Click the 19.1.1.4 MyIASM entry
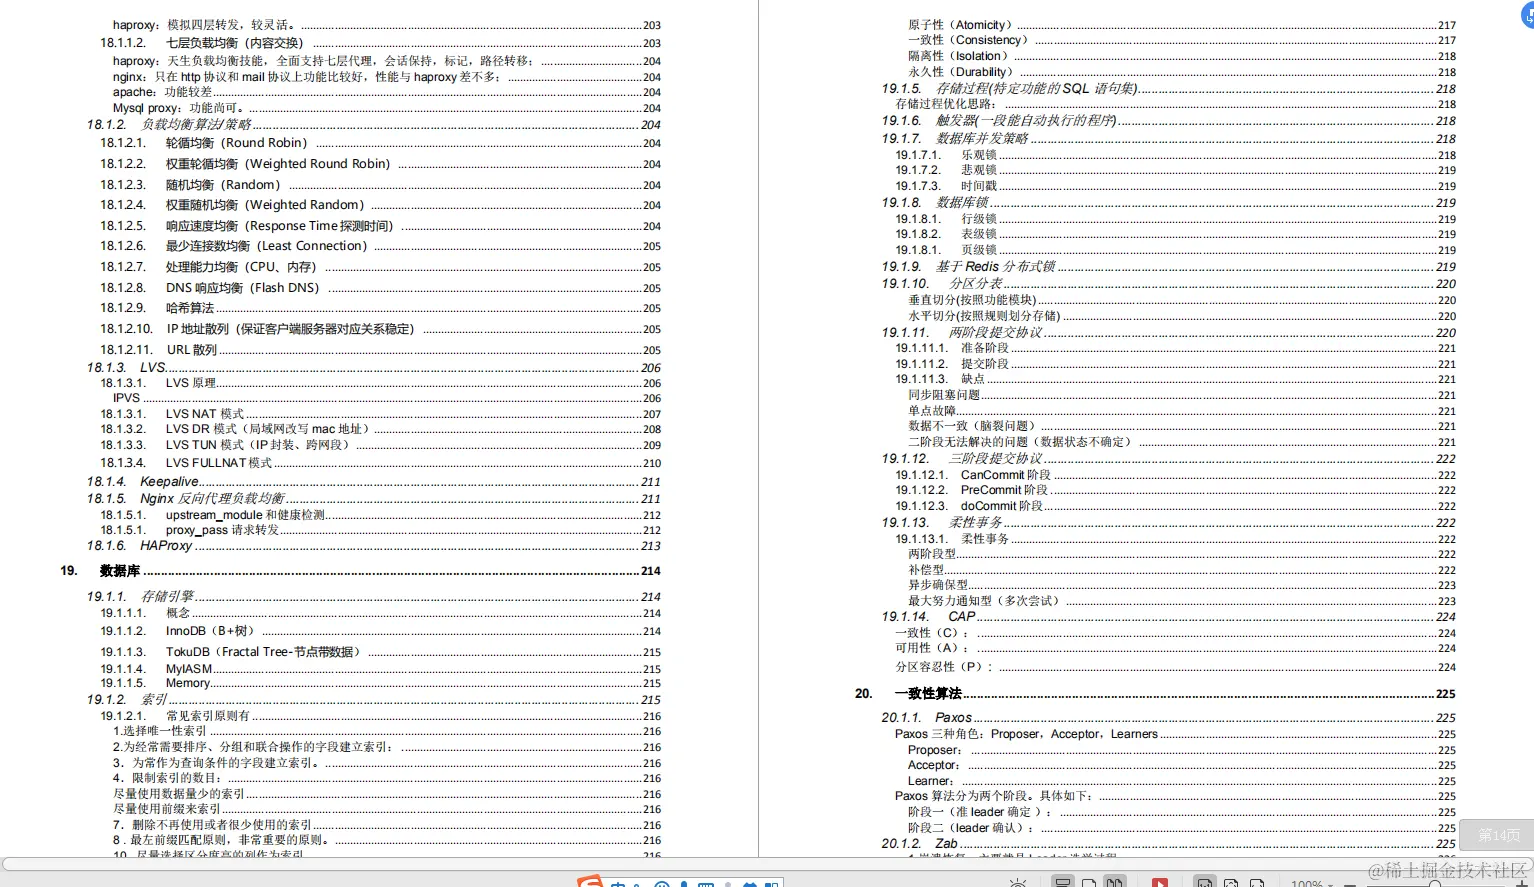 tap(380, 669)
